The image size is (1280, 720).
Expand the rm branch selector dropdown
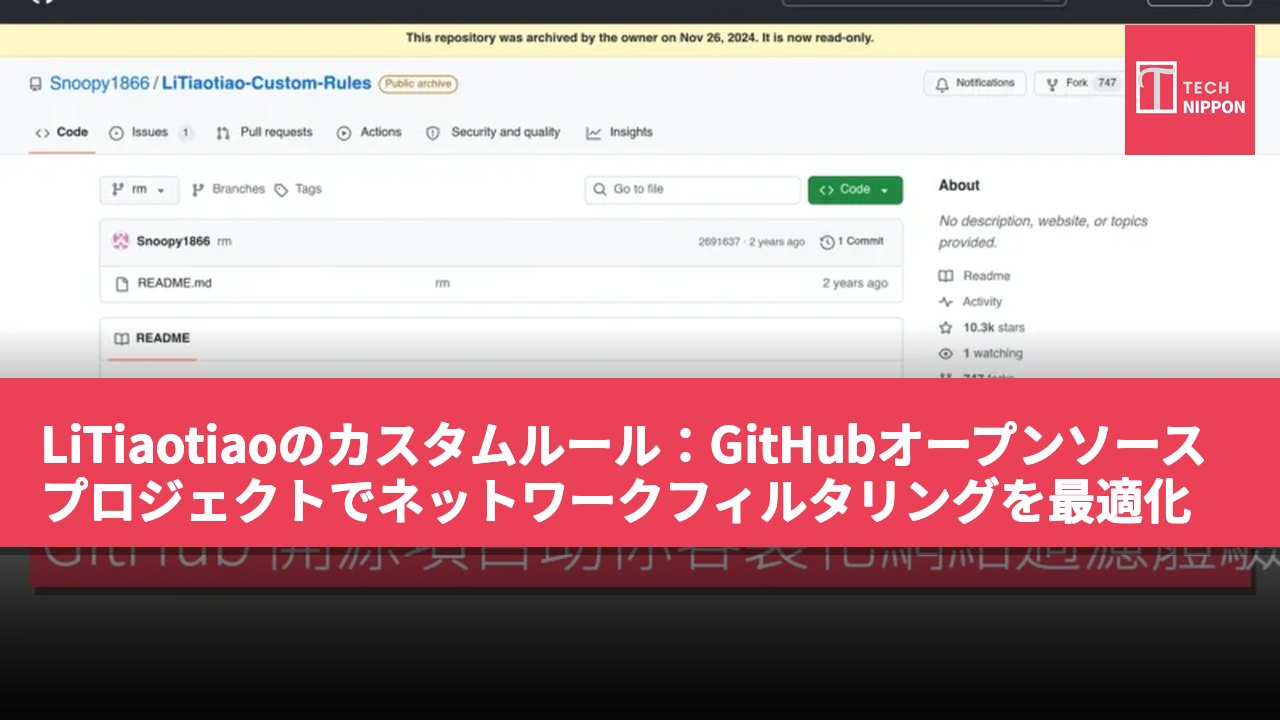[139, 189]
